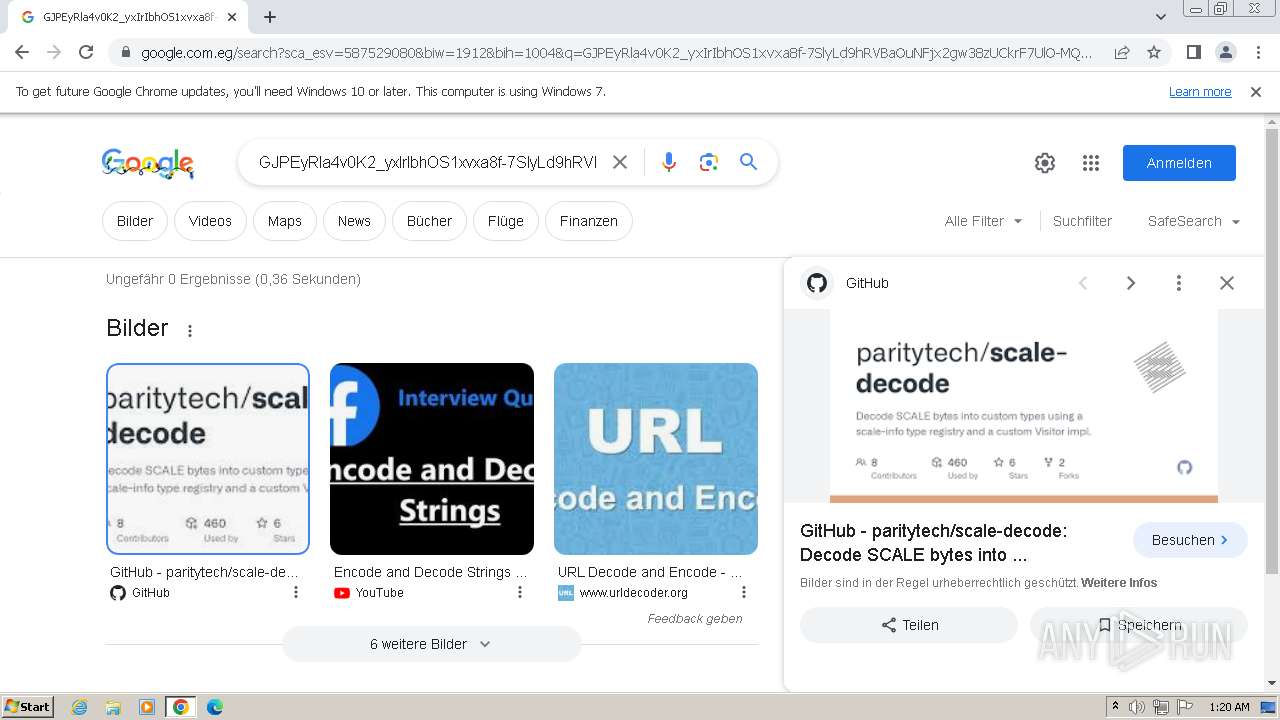Click the Speichern save button
1280x720 pixels.
tap(1139, 625)
